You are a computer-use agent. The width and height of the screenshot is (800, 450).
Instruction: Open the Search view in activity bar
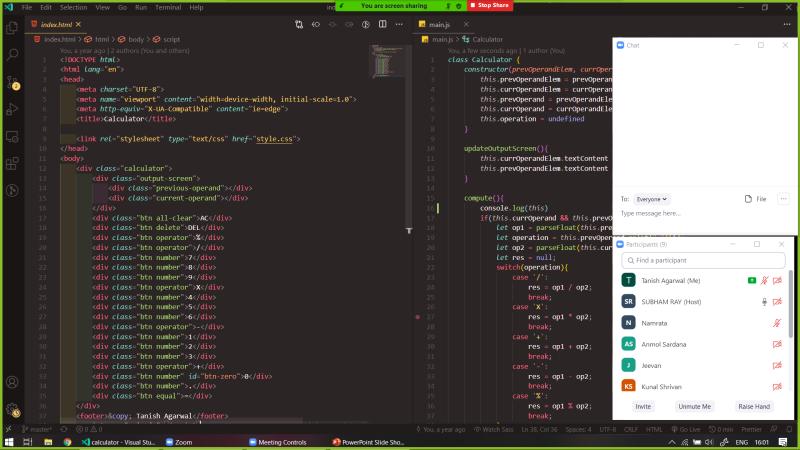pos(12,54)
